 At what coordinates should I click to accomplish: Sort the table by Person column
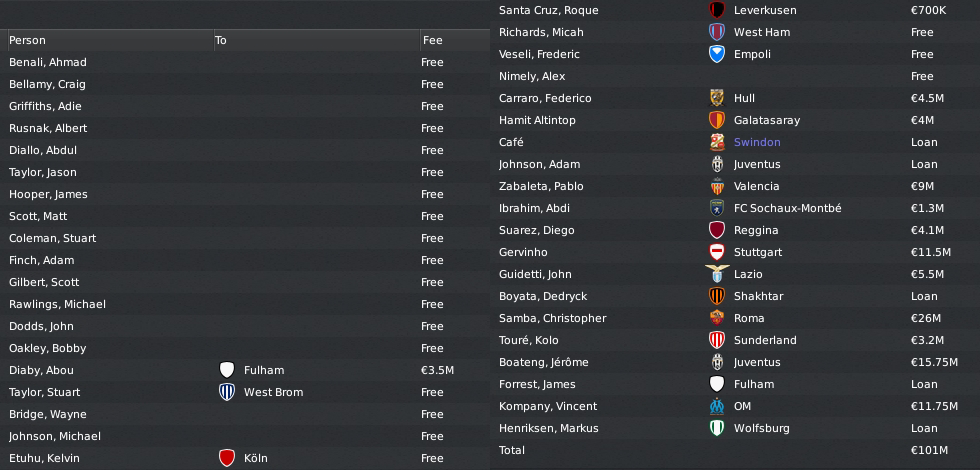click(34, 41)
